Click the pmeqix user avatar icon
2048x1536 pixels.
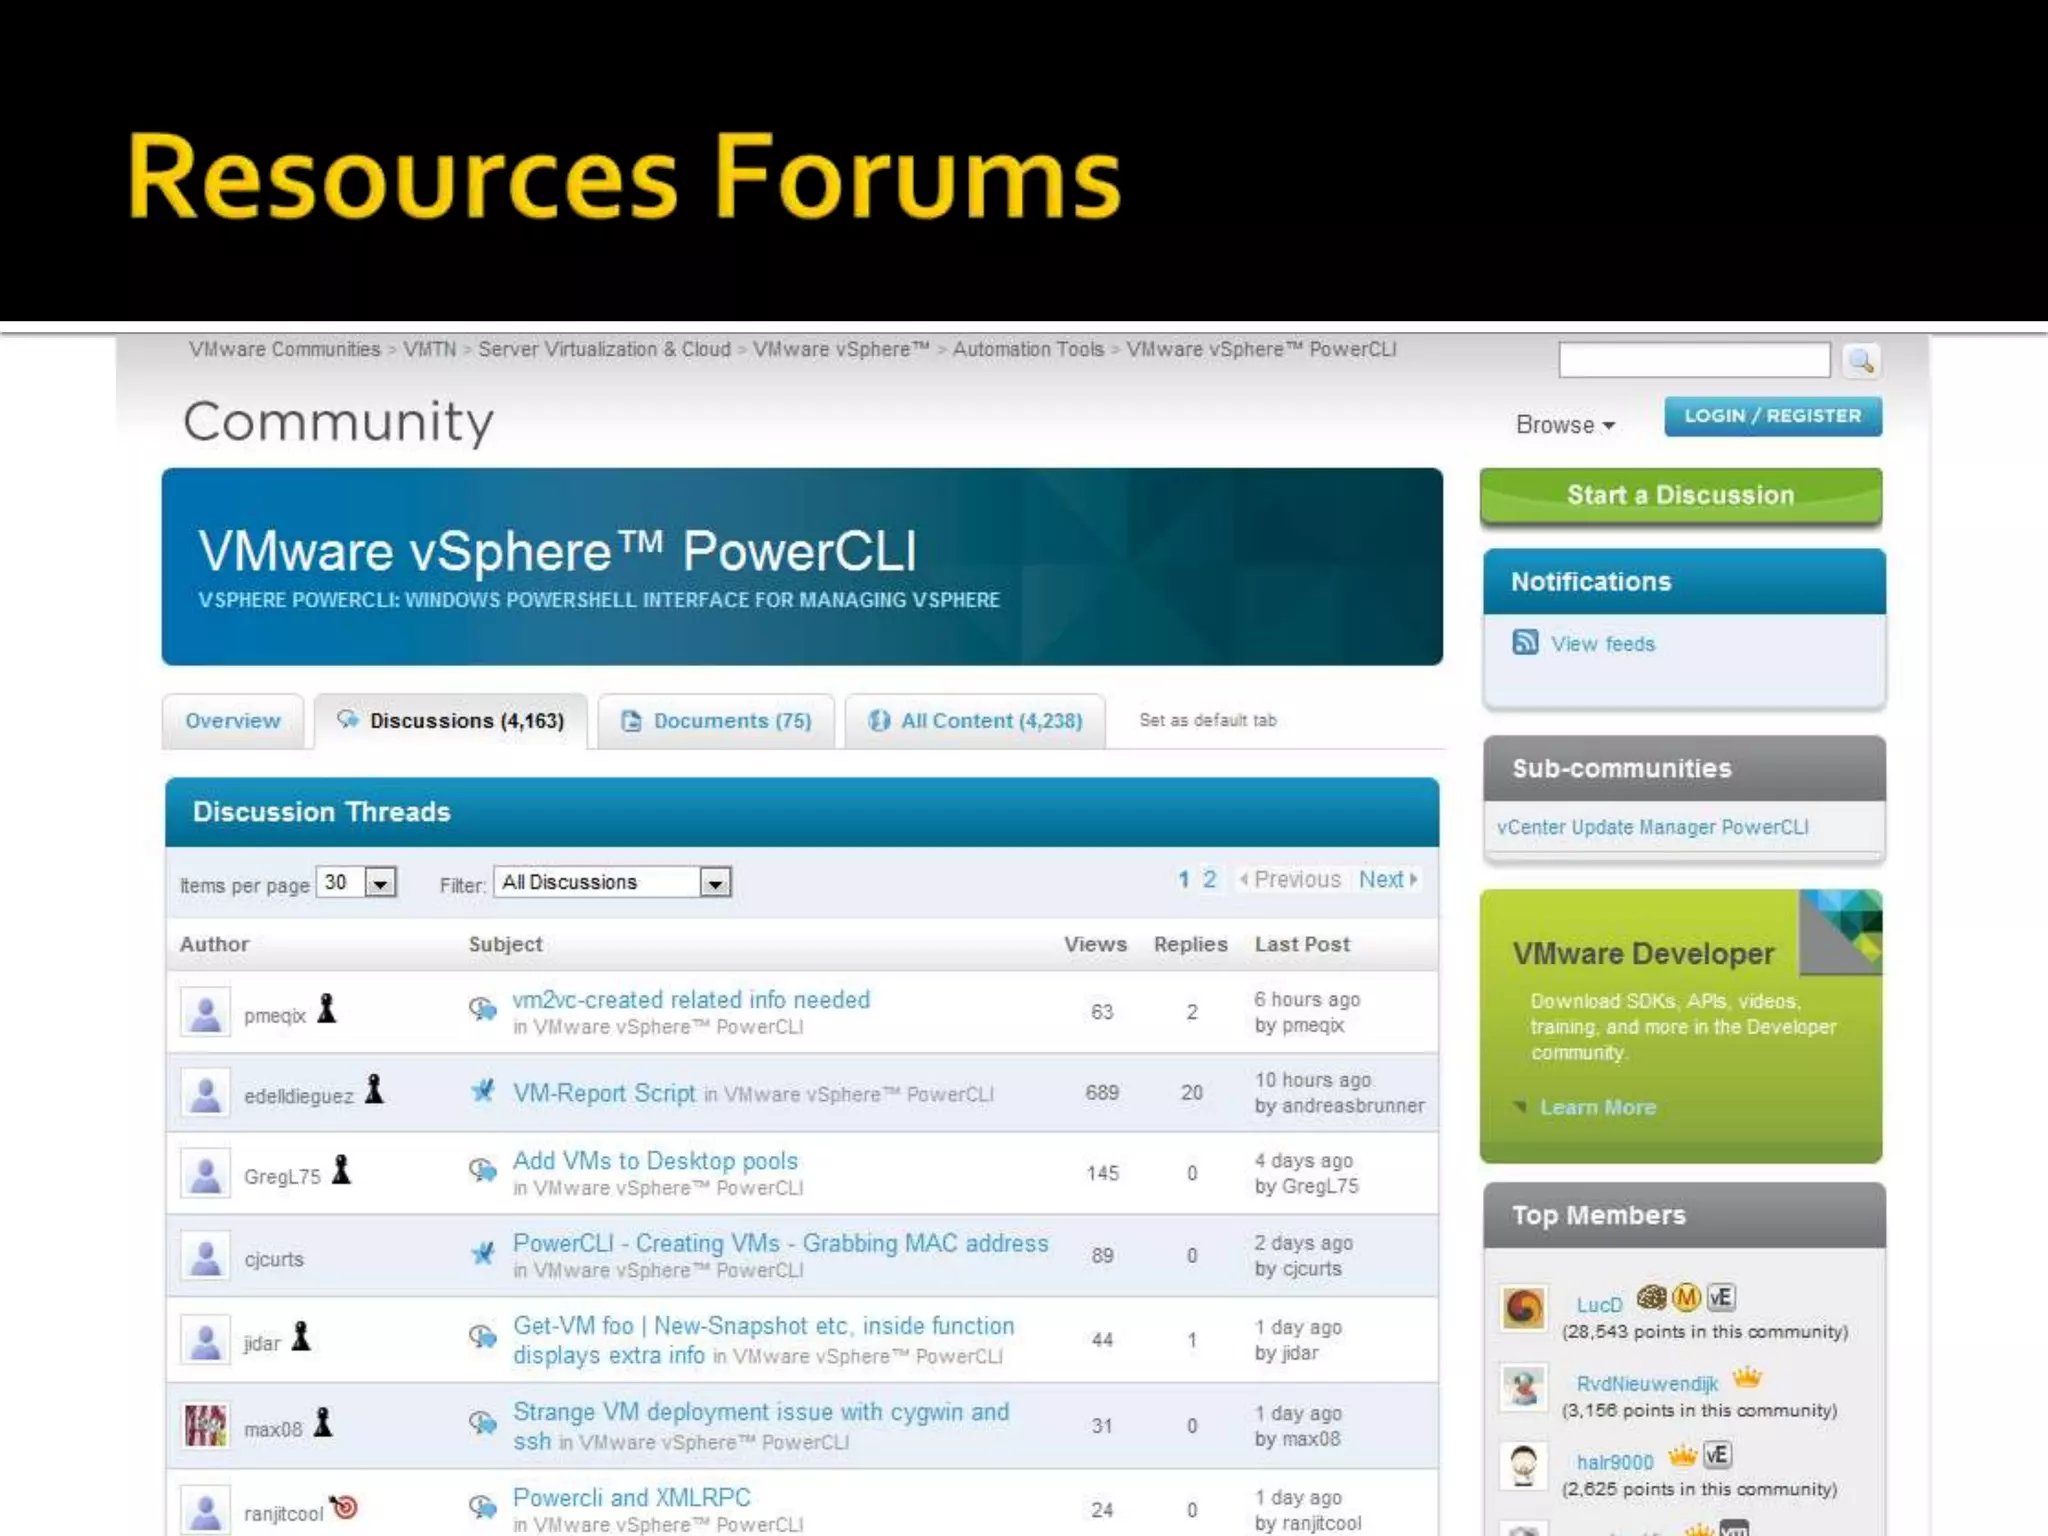206,1013
